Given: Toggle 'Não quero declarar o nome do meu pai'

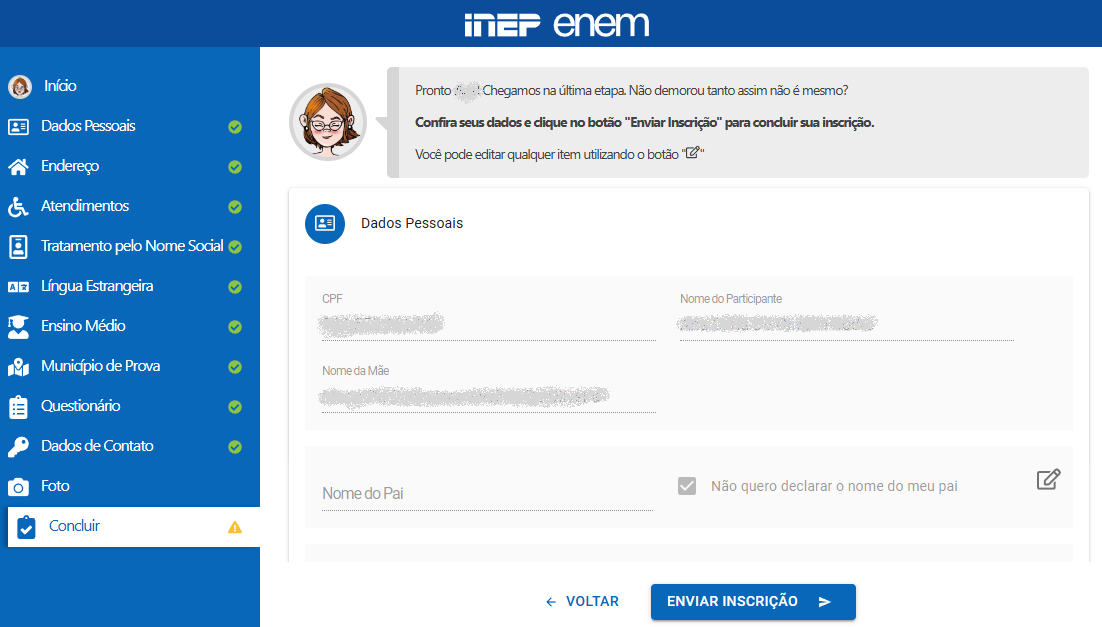Looking at the screenshot, I should pyautogui.click(x=687, y=486).
